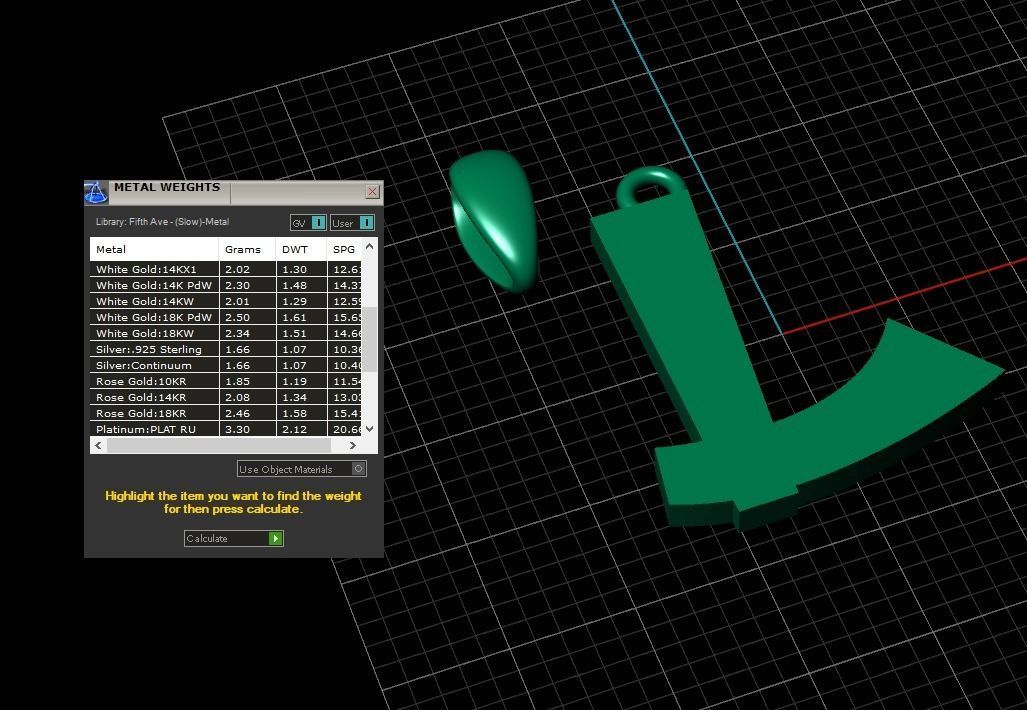Screen dimensions: 1027x710
Task: Click the horizontal scrollbar thumb
Action: tap(219, 445)
